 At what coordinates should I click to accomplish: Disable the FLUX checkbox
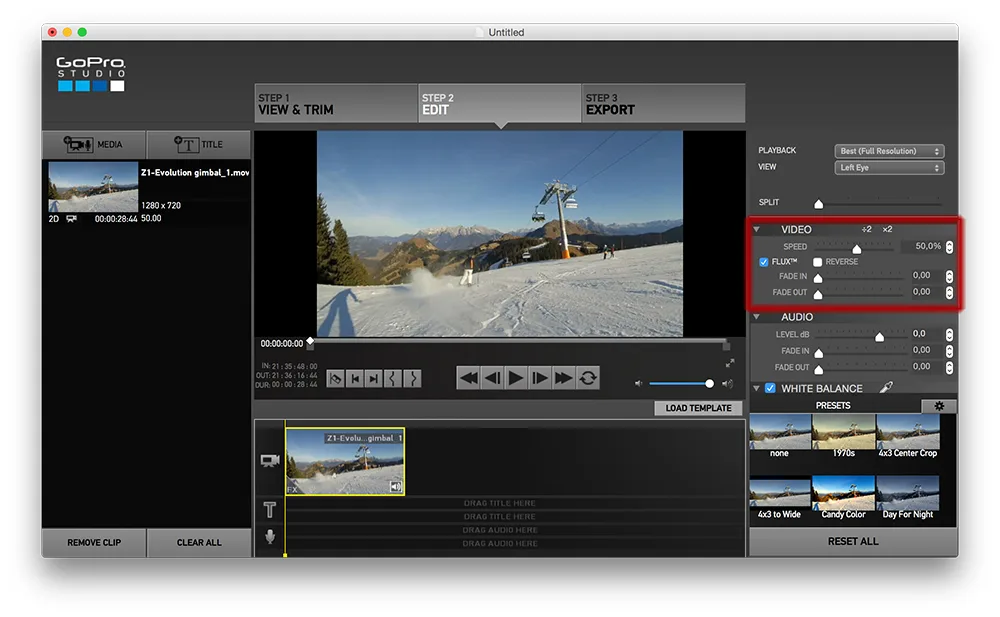pyautogui.click(x=763, y=262)
